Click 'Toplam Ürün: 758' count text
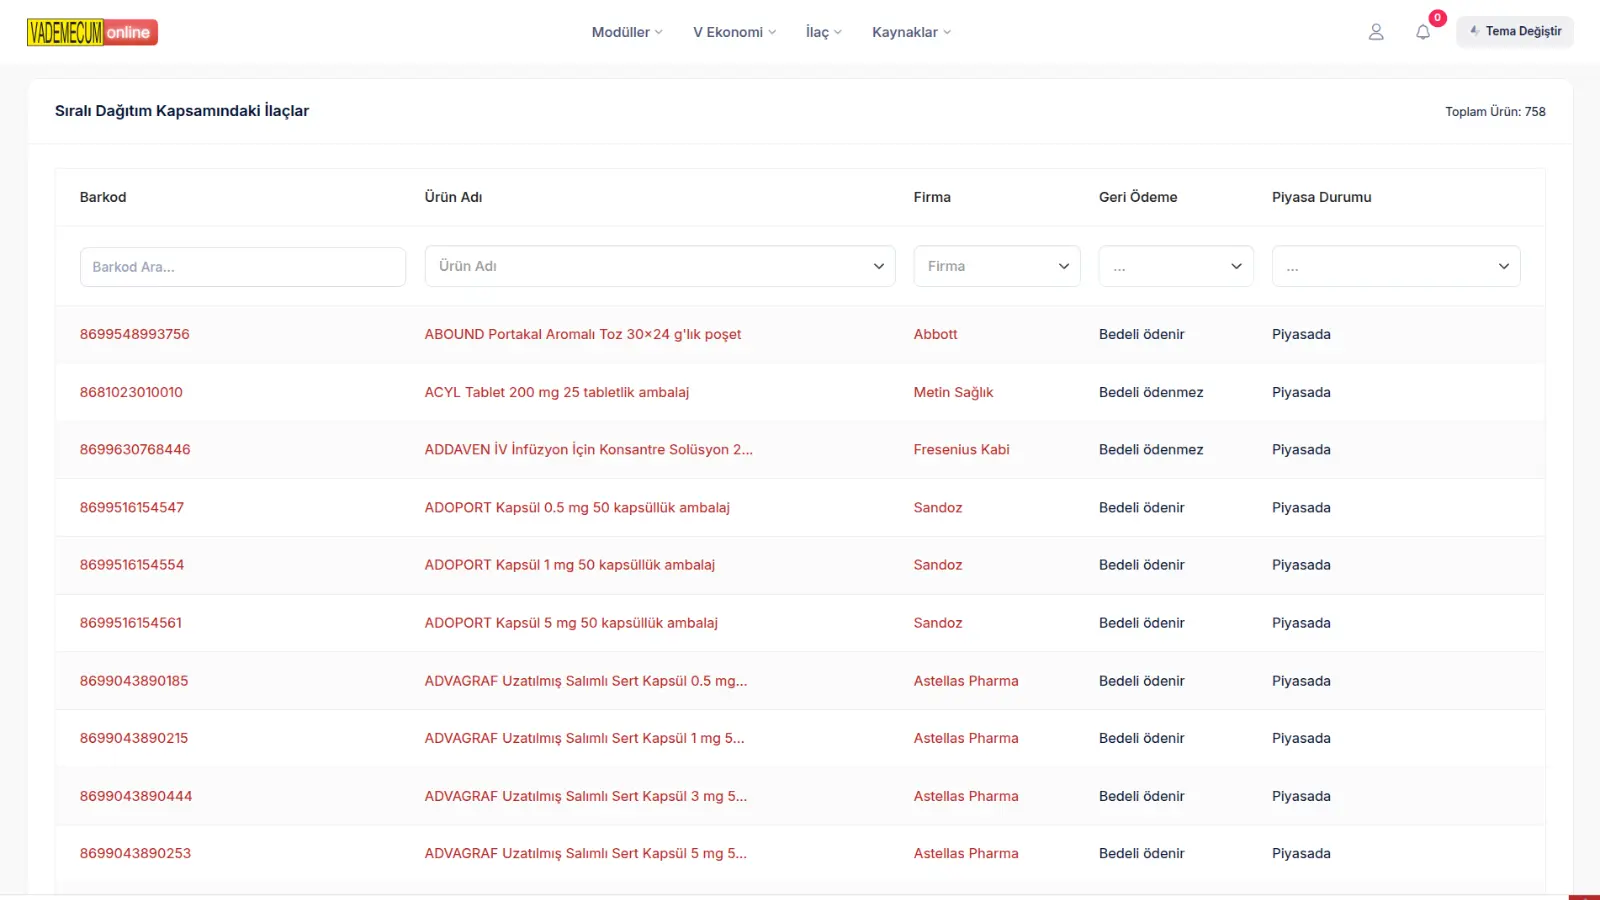This screenshot has height=900, width=1600. (x=1495, y=111)
